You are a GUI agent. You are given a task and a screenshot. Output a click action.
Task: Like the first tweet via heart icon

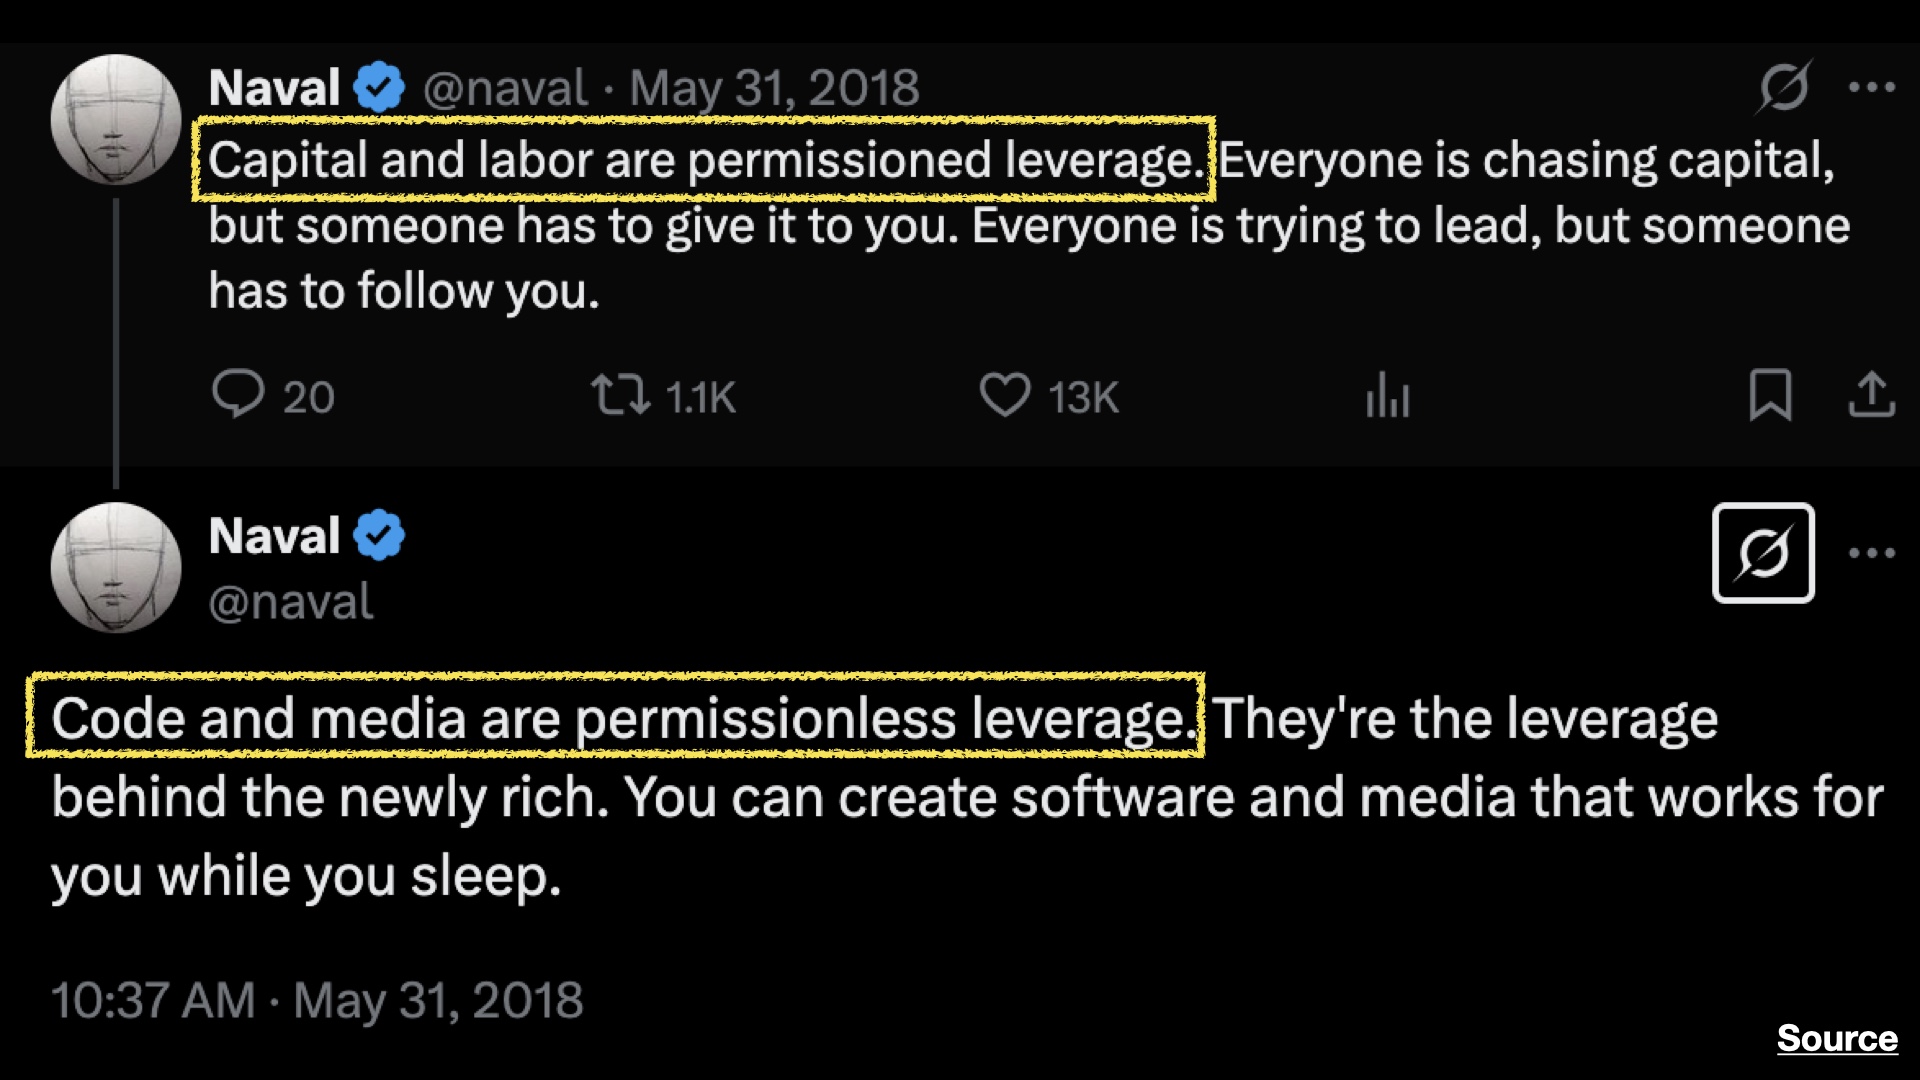(x=1004, y=395)
